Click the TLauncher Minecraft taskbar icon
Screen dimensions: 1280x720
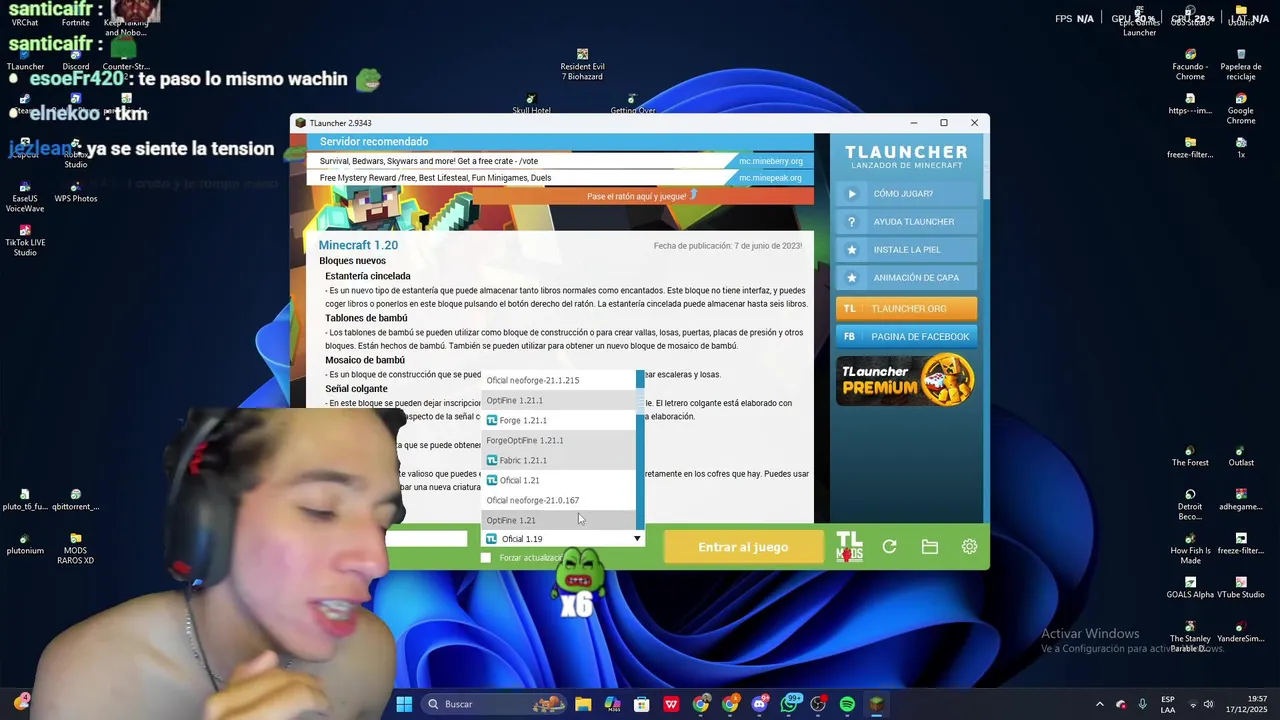coord(876,704)
